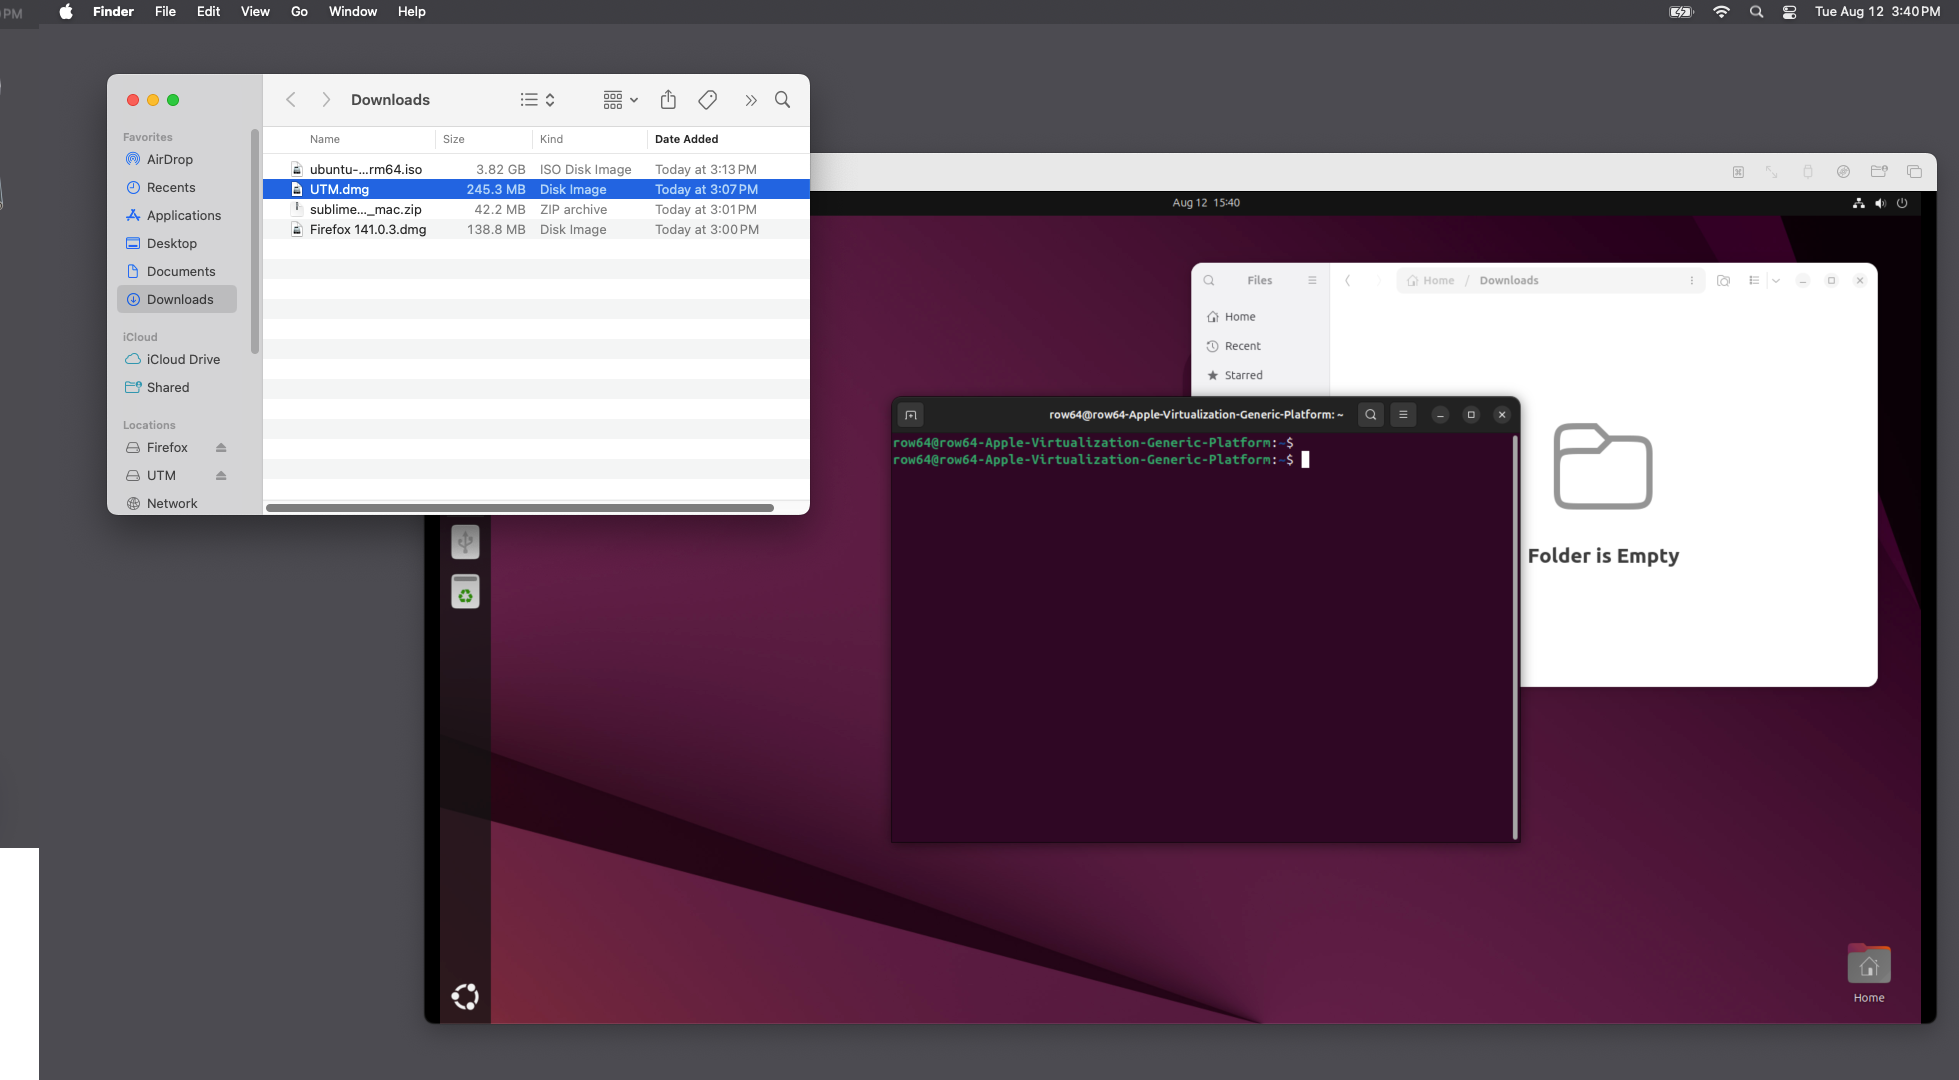
Task: Sort Finder list by Name column
Action: pos(325,139)
